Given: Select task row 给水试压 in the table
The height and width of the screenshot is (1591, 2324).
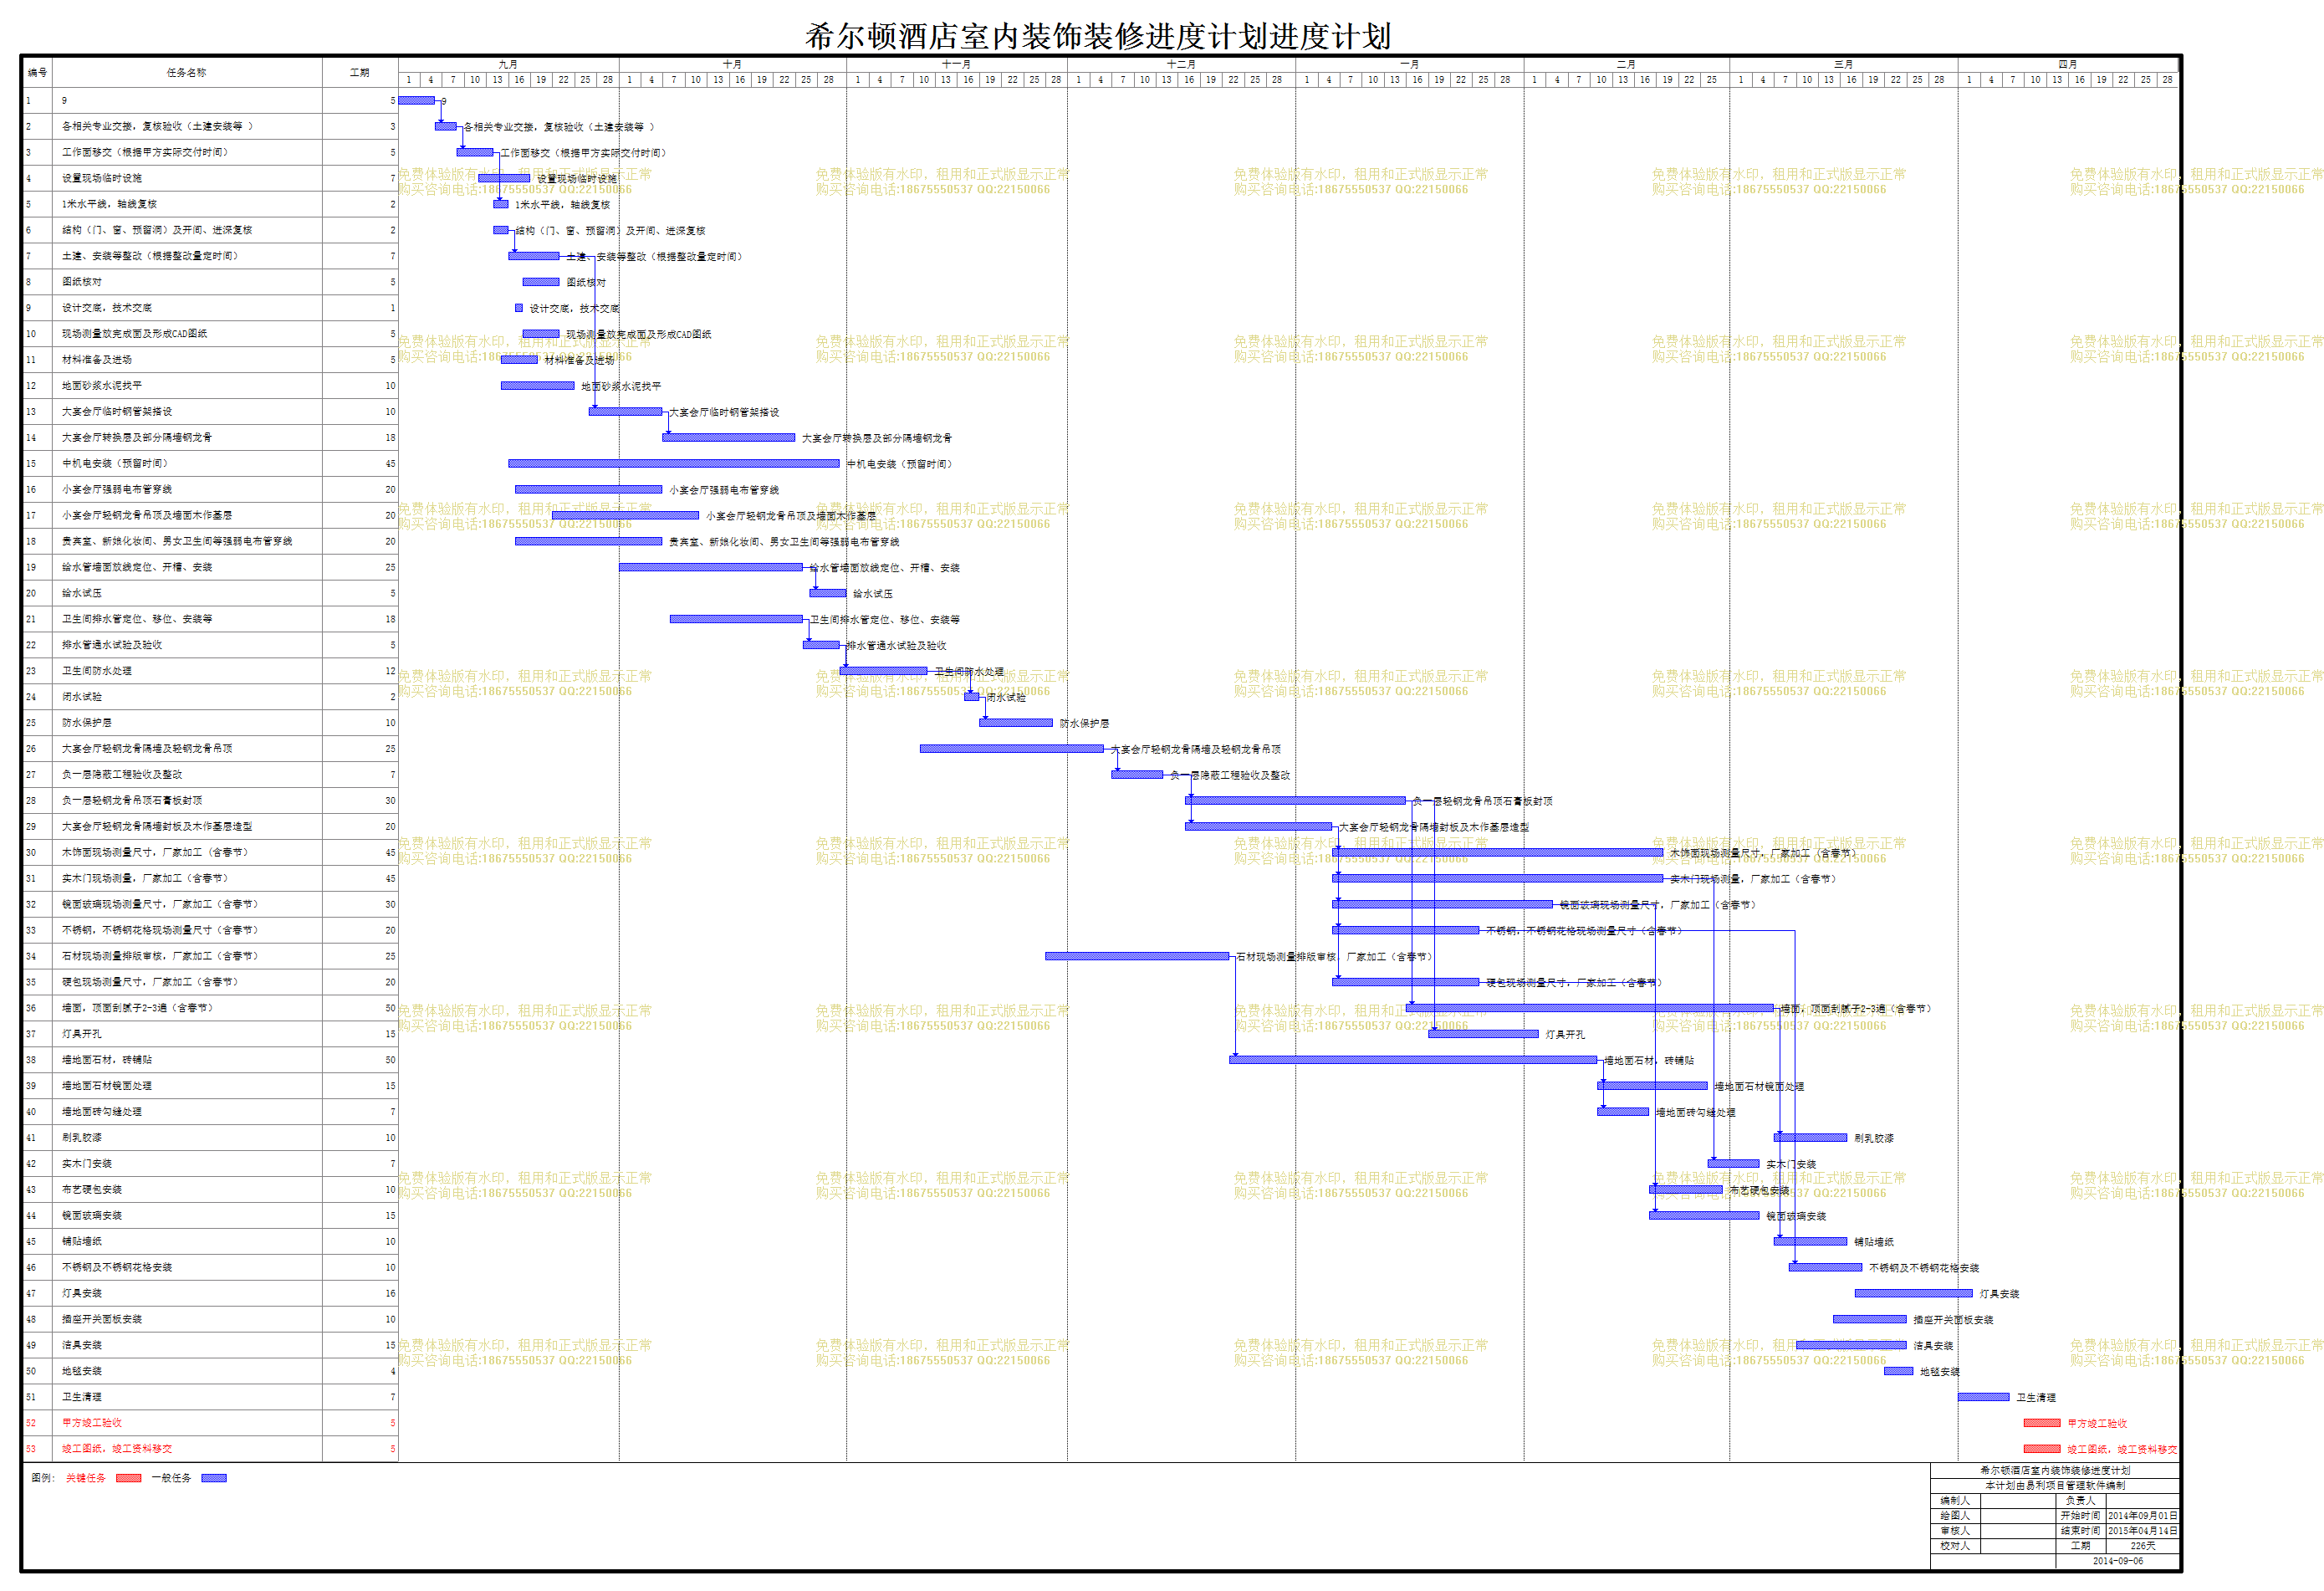Looking at the screenshot, I should click(x=210, y=593).
